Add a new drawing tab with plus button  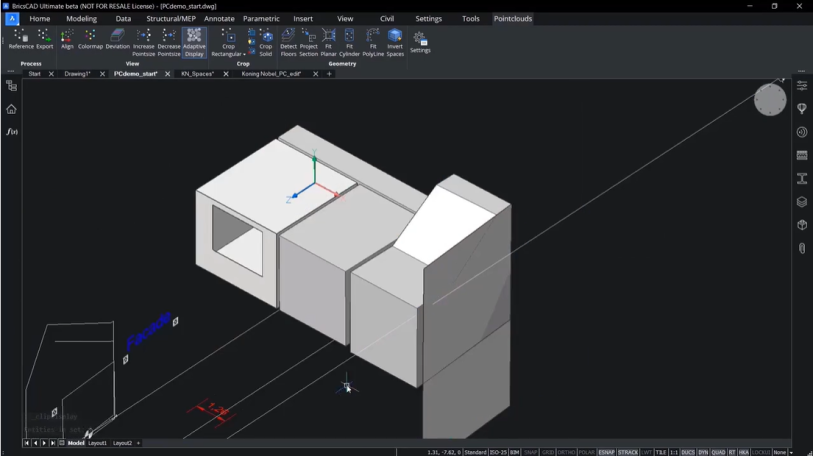(329, 73)
